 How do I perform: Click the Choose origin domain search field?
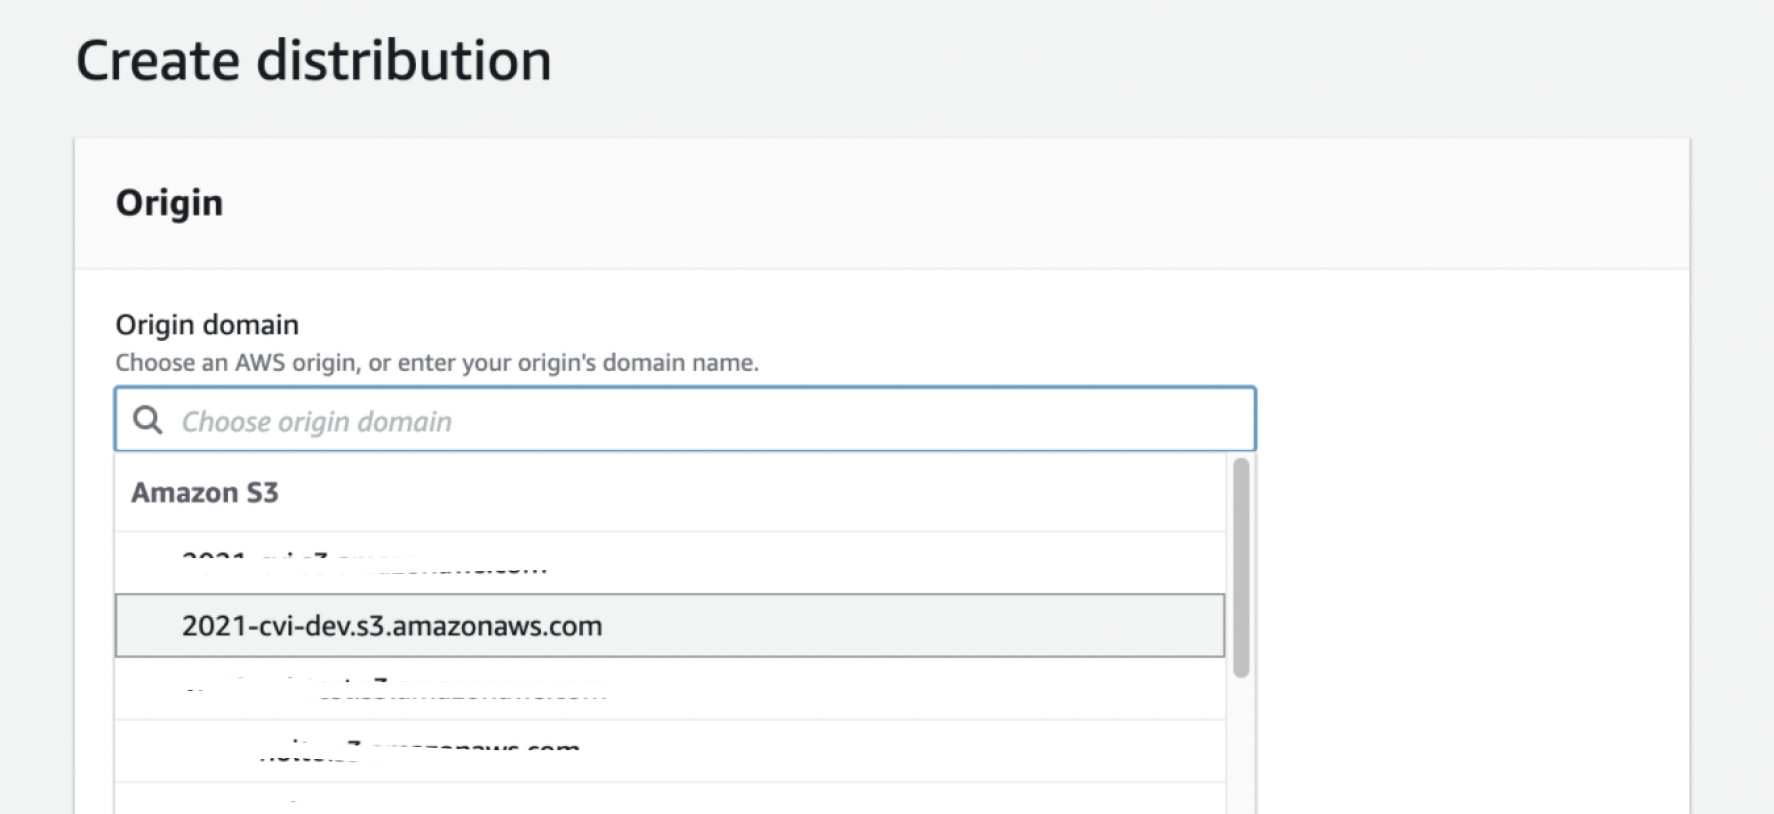(685, 420)
